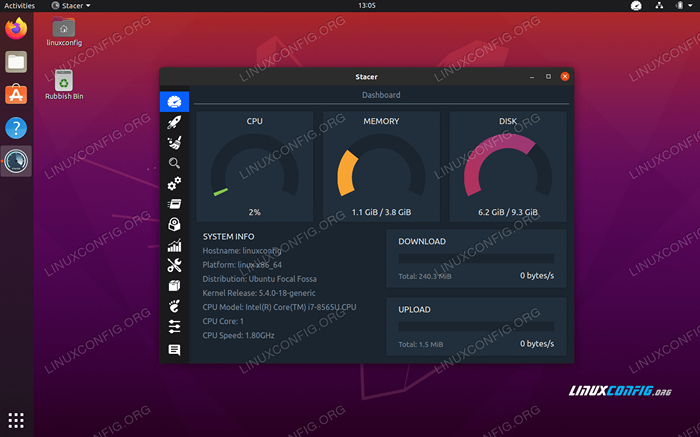The width and height of the screenshot is (700, 437).
Task: Click Kernel Release: 5.4.0-18-generic line
Action: click(x=259, y=293)
